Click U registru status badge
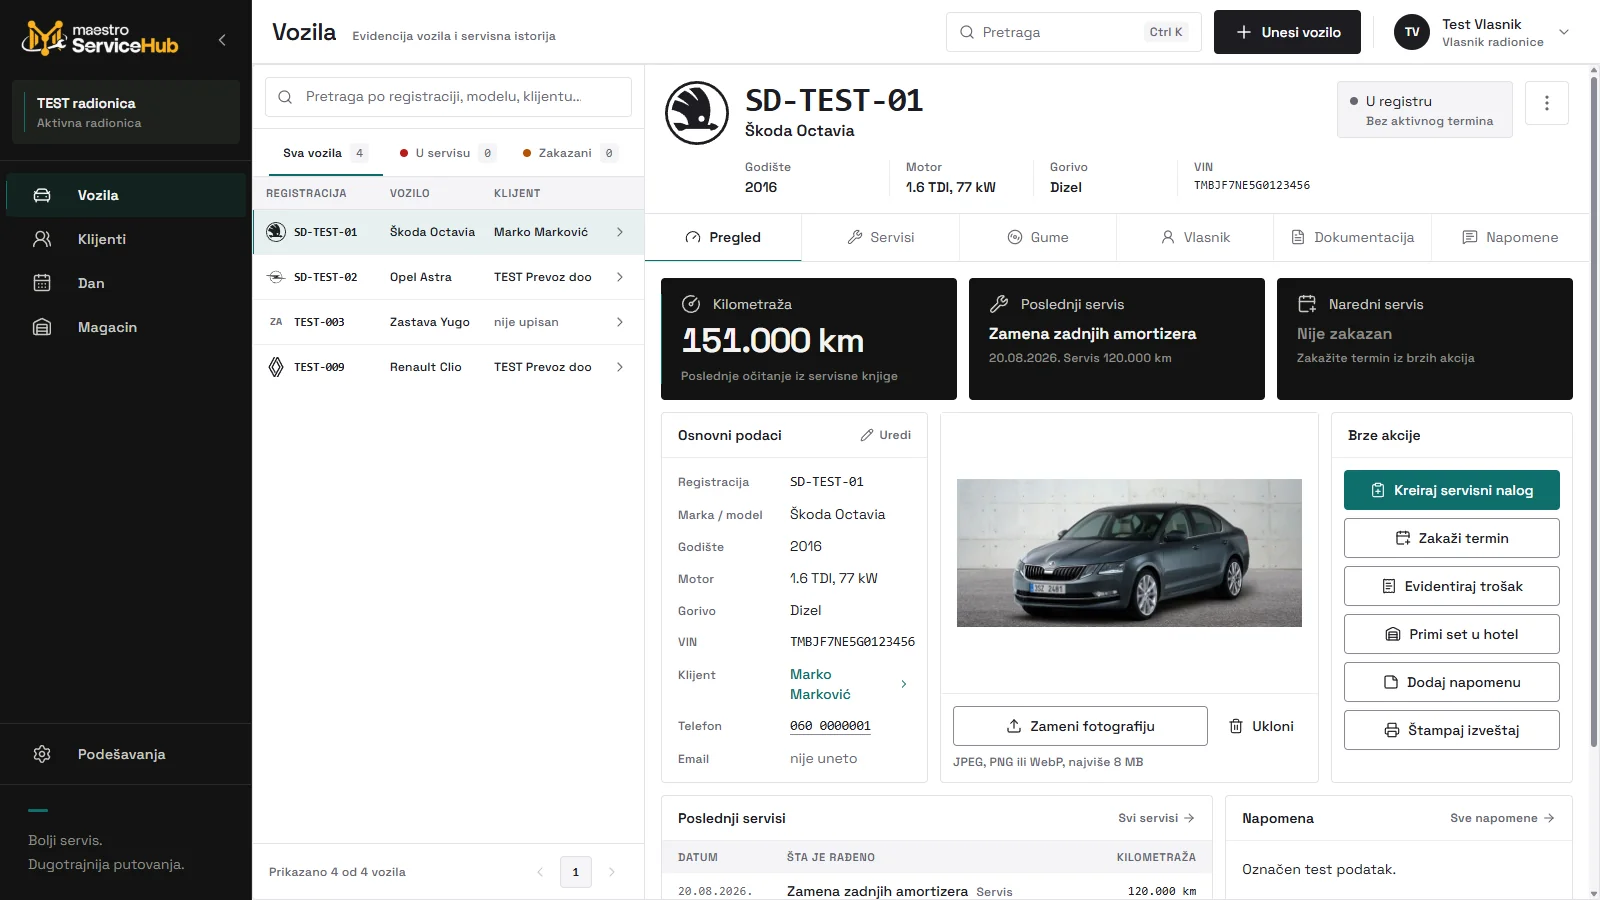Image resolution: width=1600 pixels, height=900 pixels. [1424, 110]
